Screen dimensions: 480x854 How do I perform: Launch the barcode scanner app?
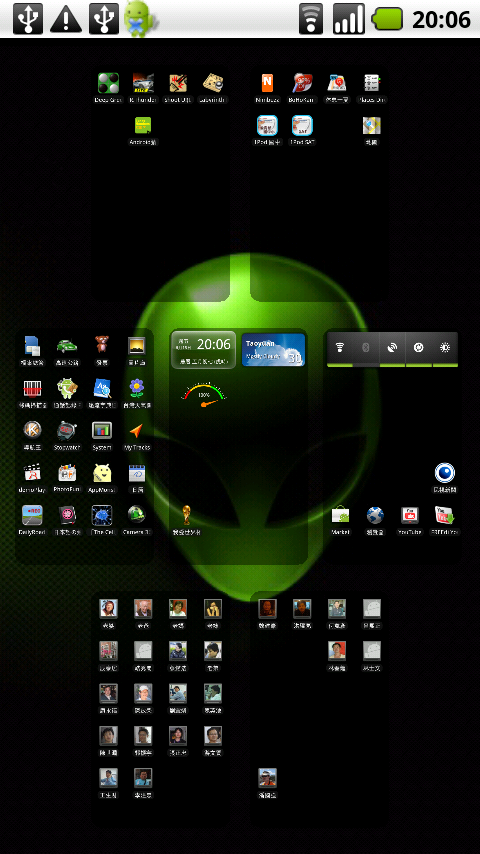click(32, 388)
